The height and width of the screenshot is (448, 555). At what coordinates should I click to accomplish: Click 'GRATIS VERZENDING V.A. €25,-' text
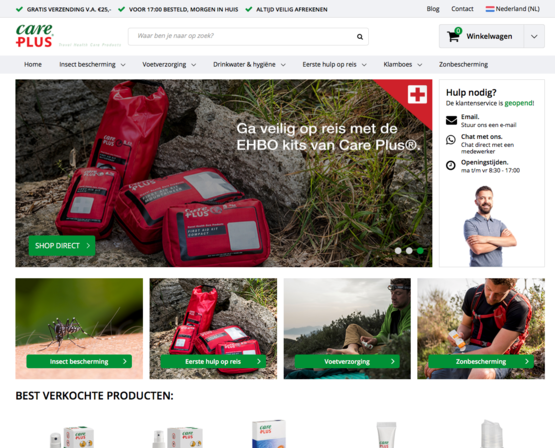click(x=69, y=10)
